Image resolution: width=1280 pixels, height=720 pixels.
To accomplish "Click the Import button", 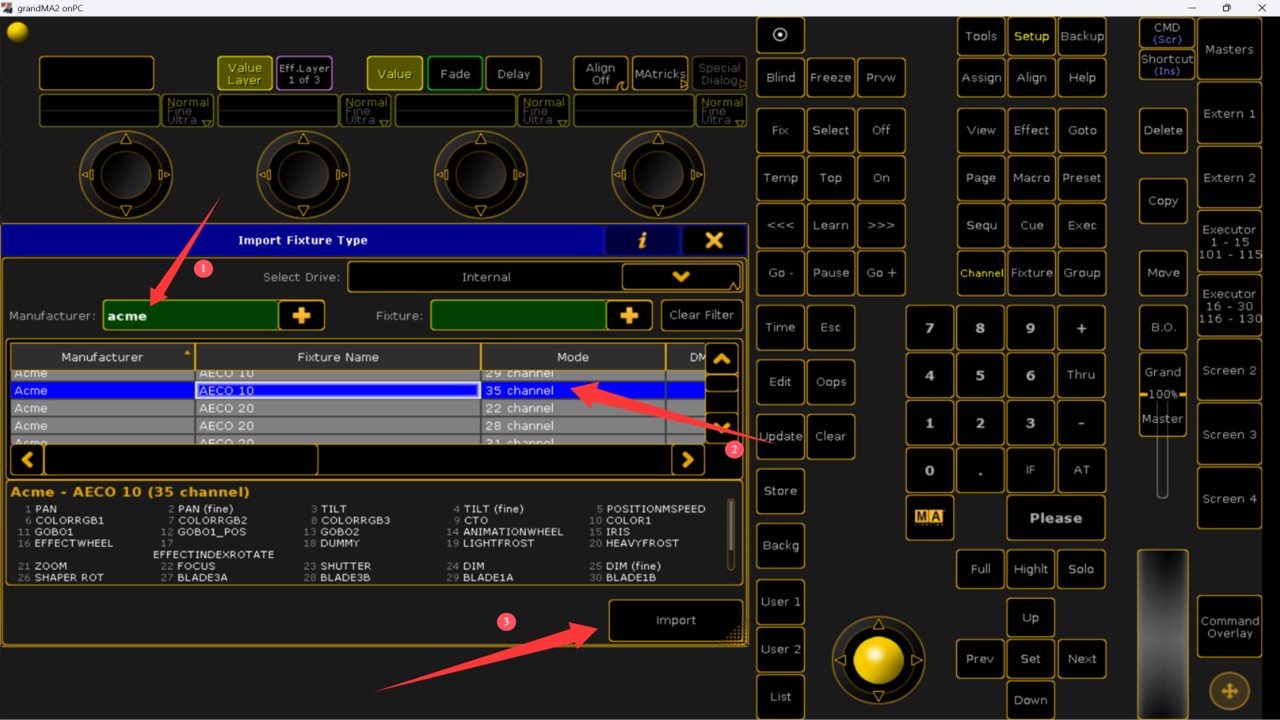I will [x=675, y=620].
